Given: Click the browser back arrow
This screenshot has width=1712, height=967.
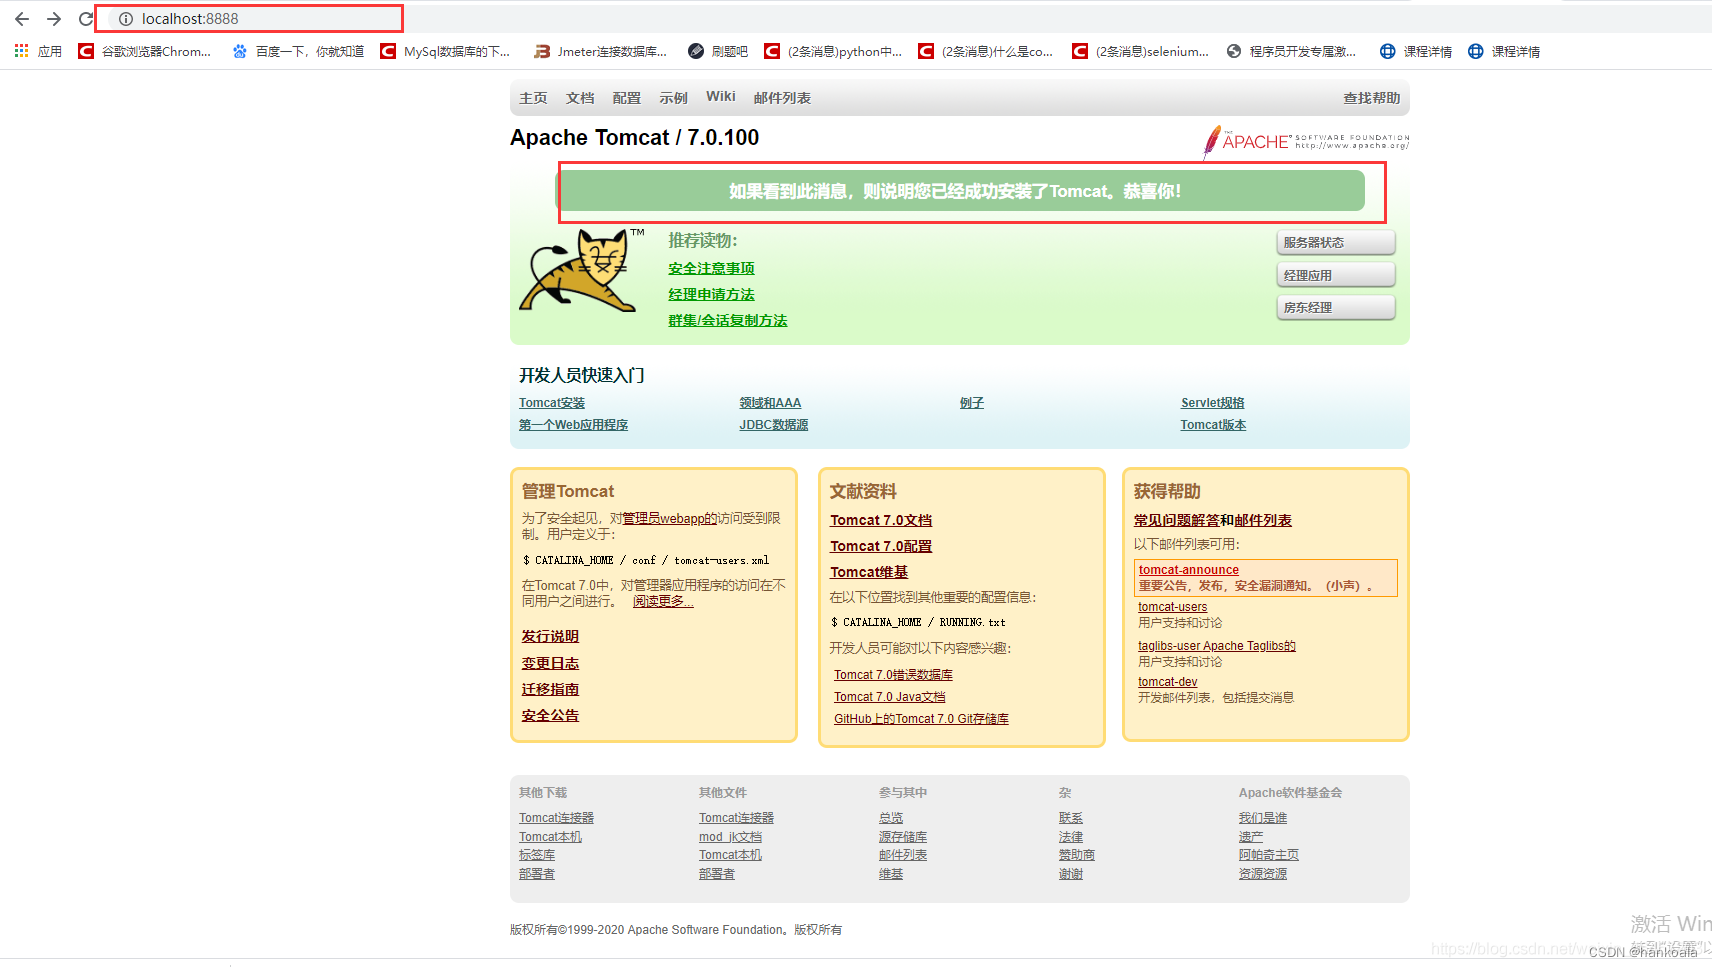Looking at the screenshot, I should 22,19.
